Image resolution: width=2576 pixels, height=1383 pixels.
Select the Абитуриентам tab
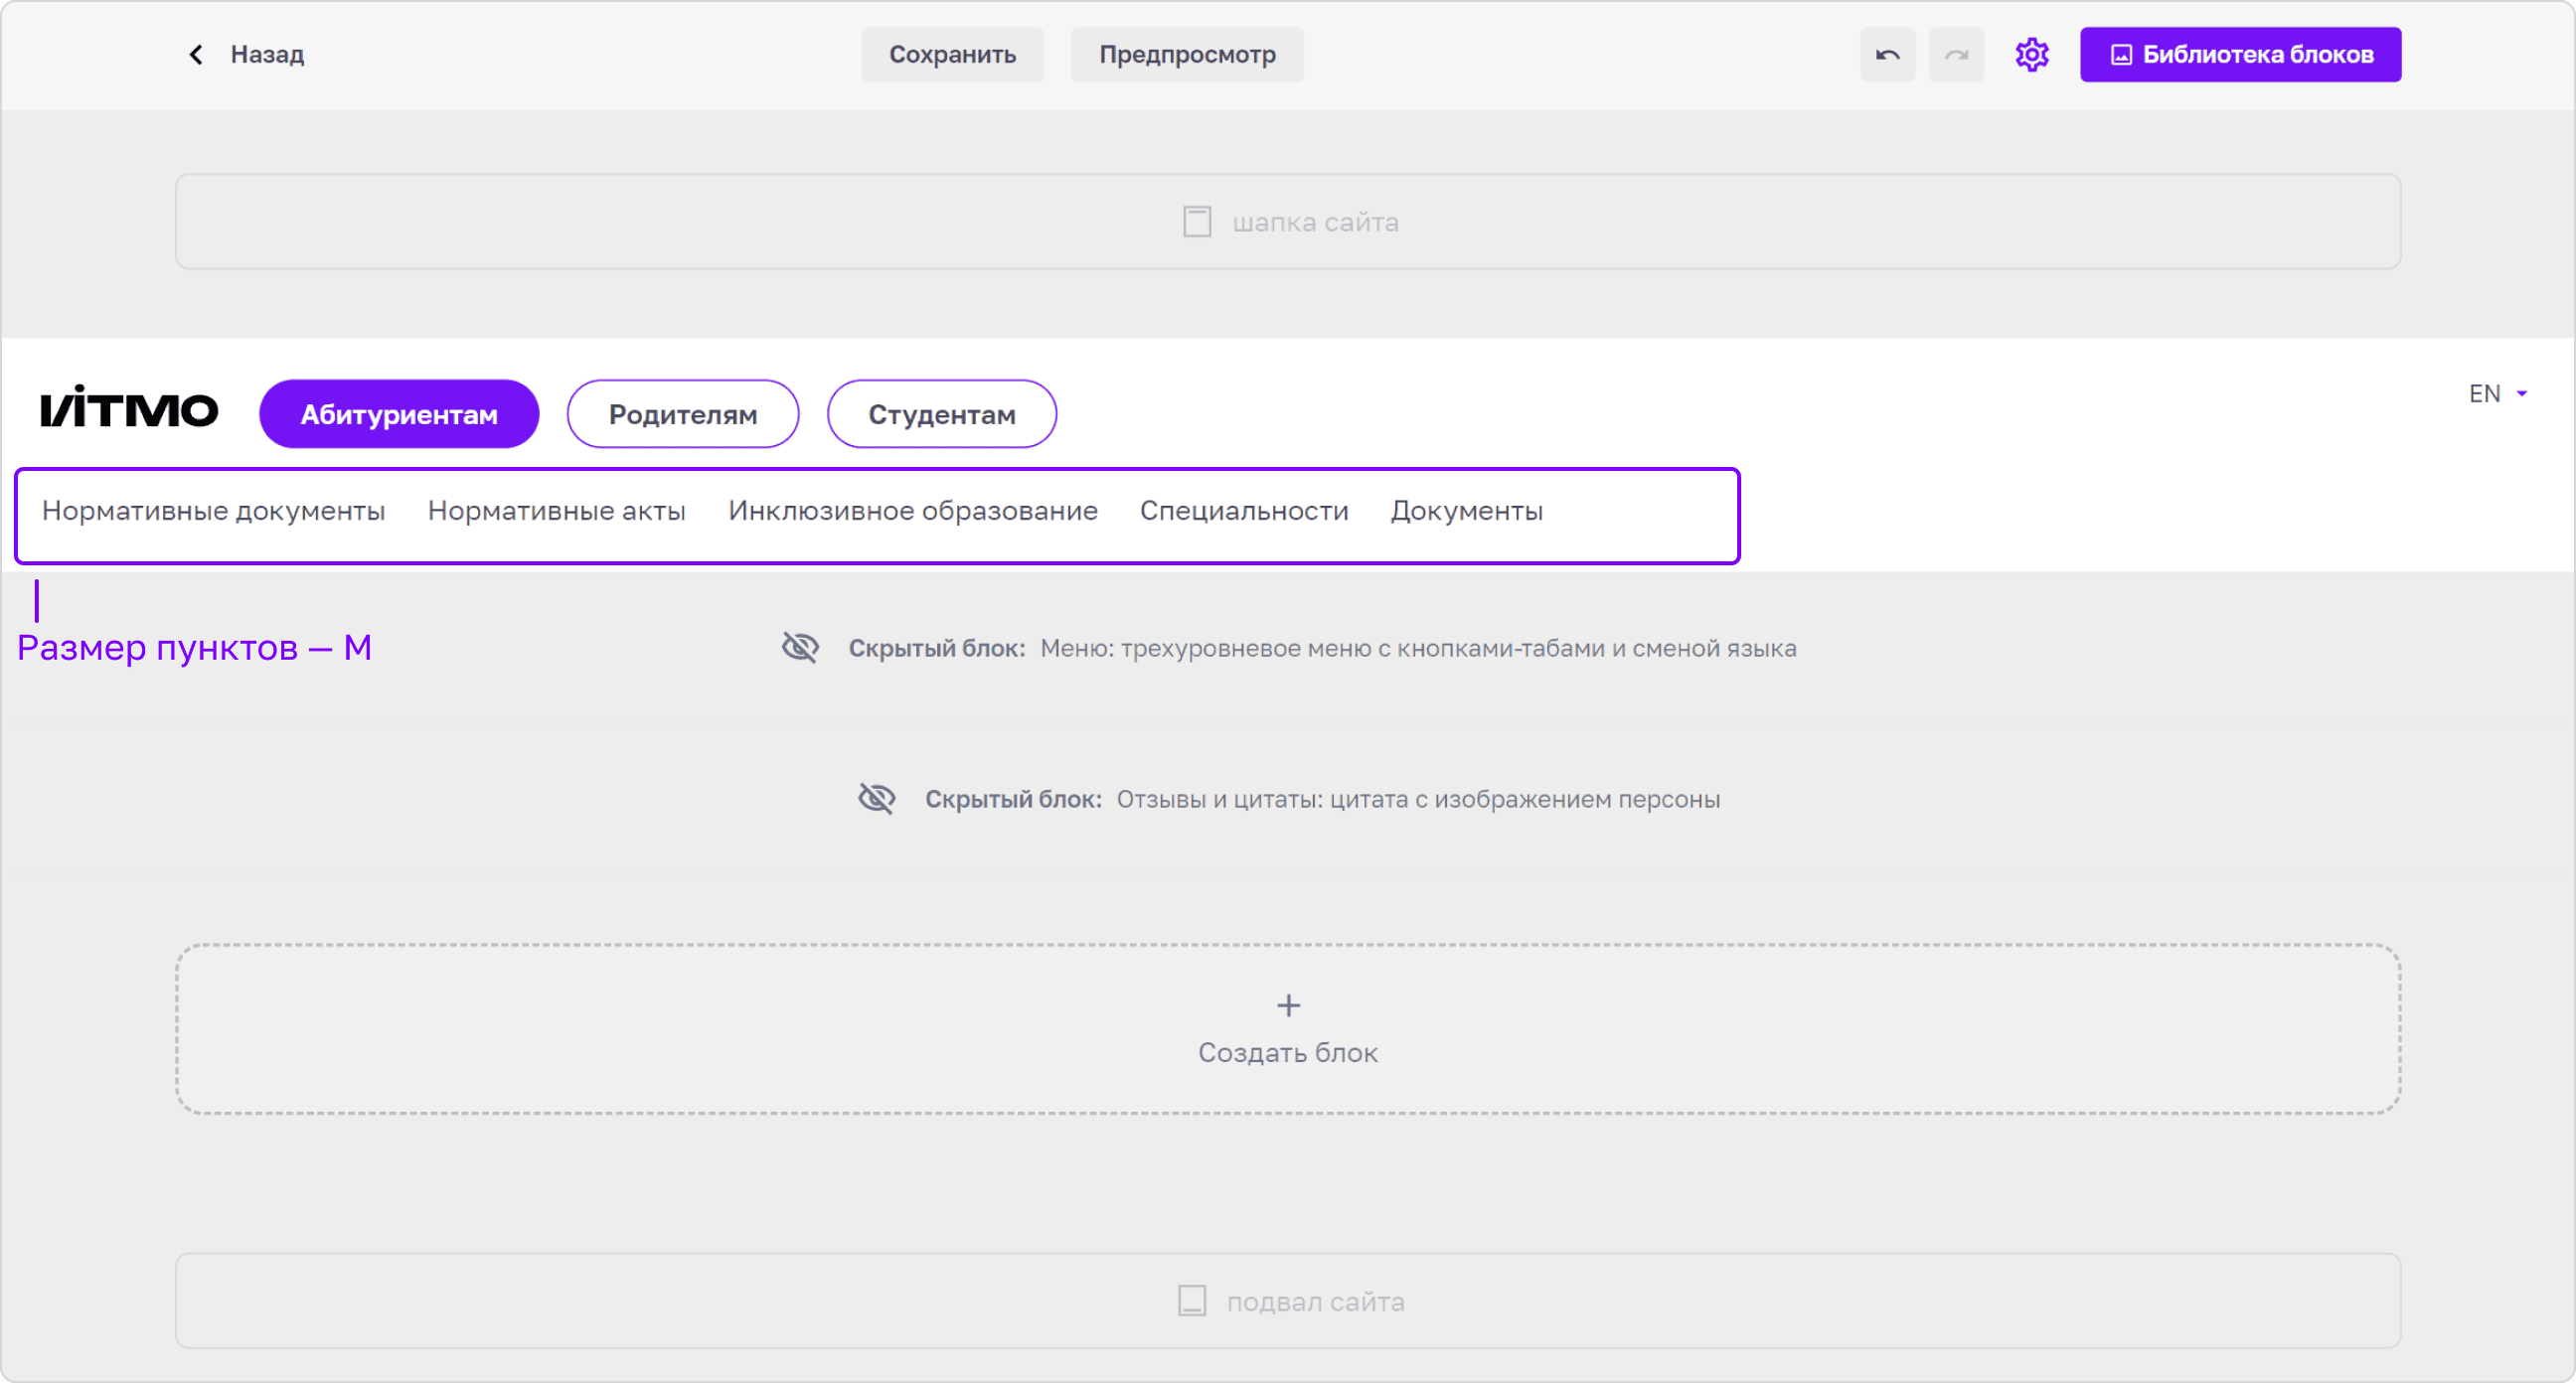click(399, 414)
